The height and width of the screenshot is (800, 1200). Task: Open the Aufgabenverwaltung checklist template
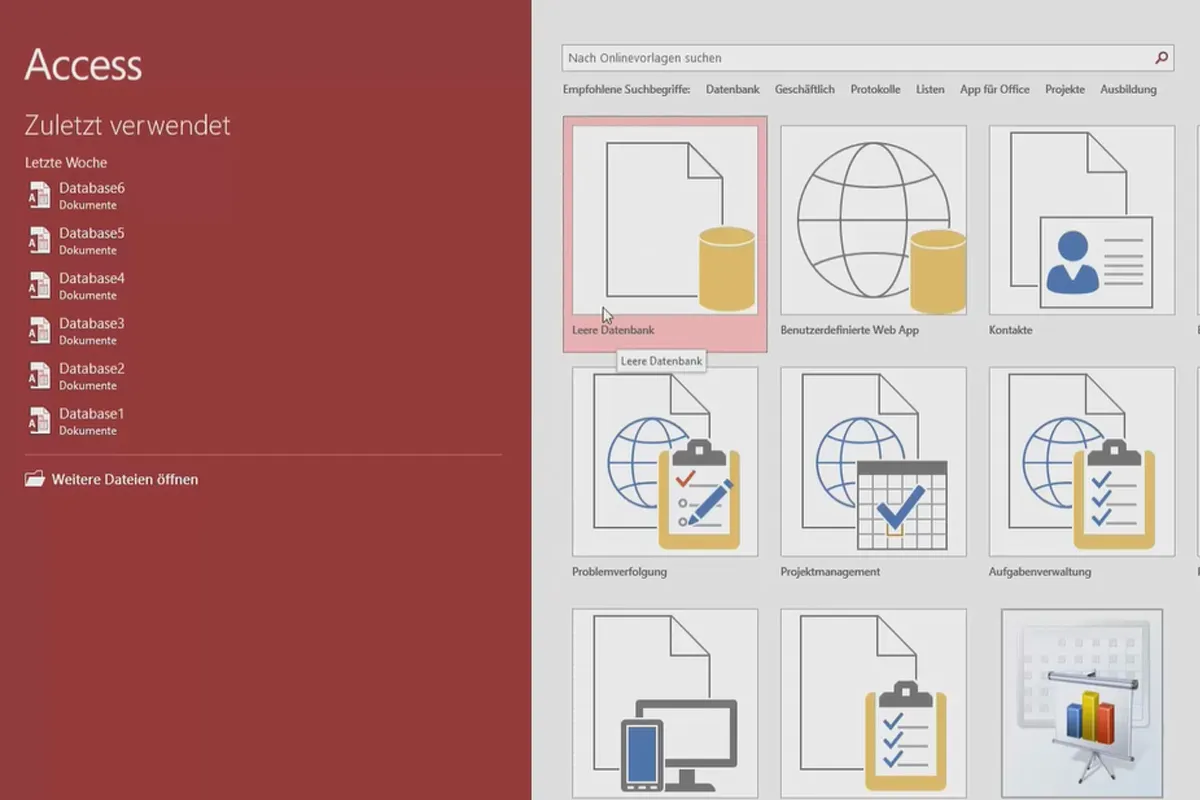point(1082,461)
